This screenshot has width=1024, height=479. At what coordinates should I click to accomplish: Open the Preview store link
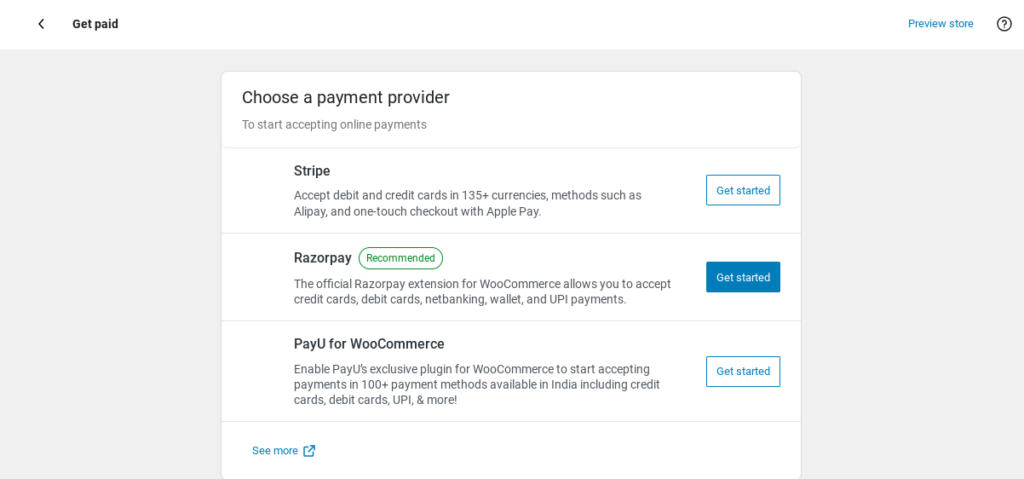tap(940, 24)
